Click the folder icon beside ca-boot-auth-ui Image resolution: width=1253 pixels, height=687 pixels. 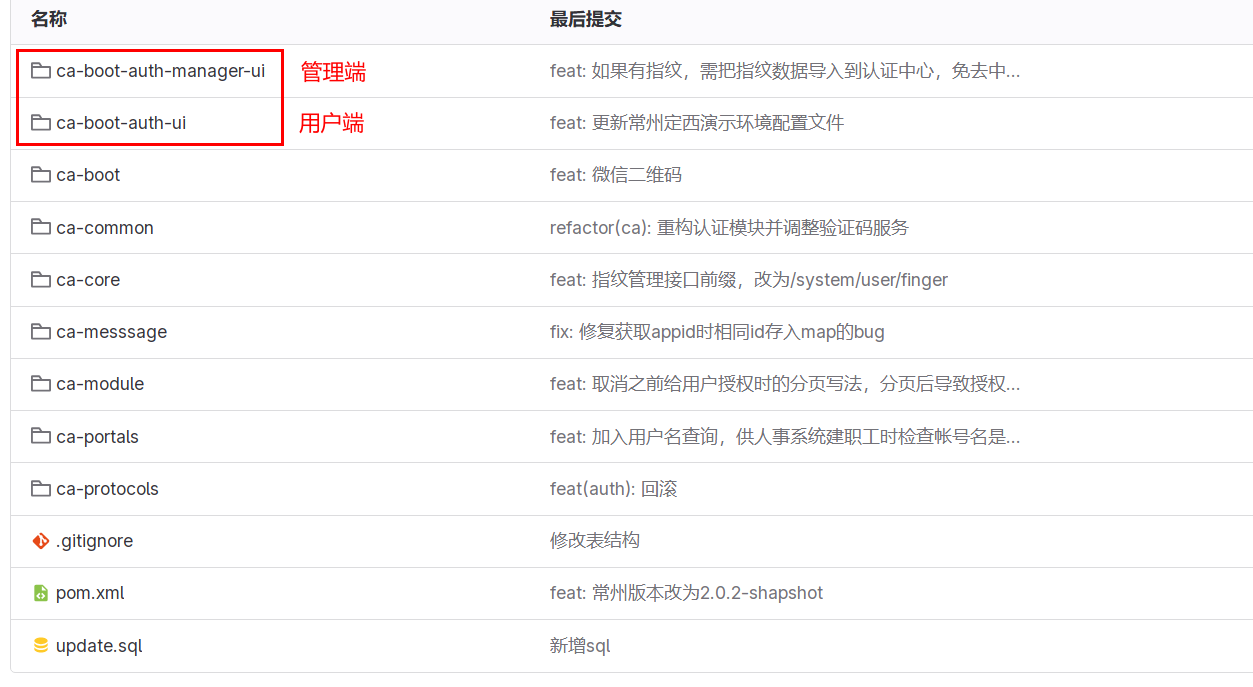40,123
